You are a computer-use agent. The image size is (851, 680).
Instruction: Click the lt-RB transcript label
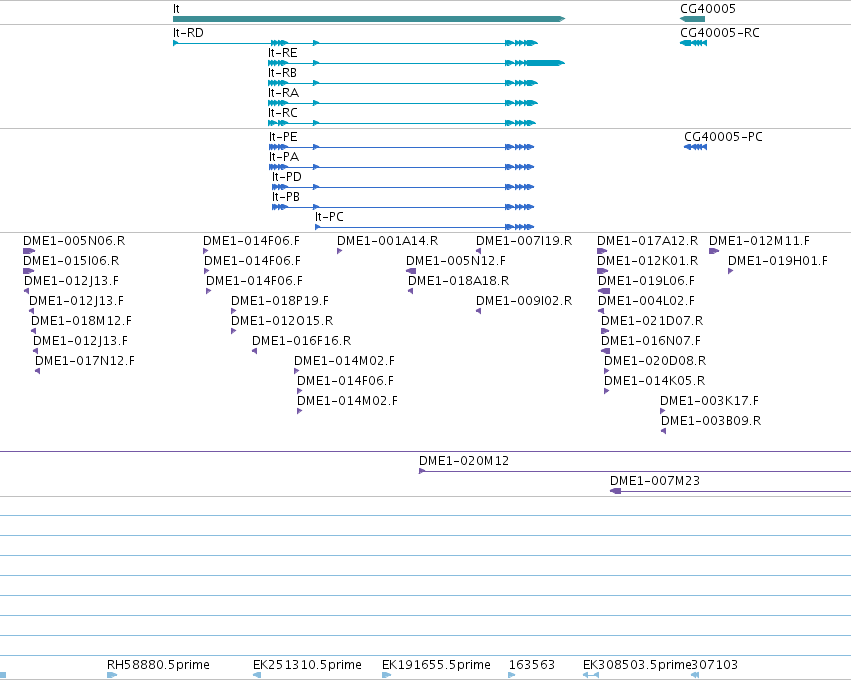[x=282, y=73]
